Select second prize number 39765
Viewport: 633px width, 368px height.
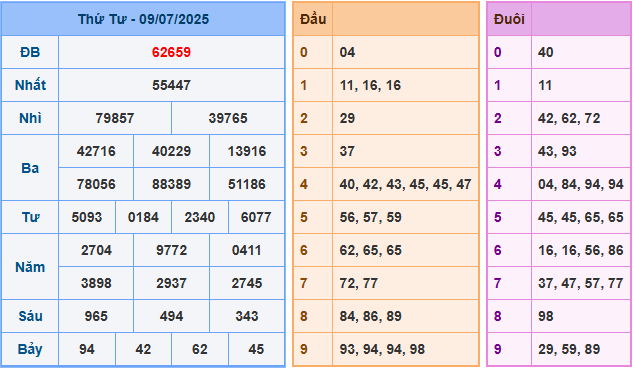tap(228, 118)
